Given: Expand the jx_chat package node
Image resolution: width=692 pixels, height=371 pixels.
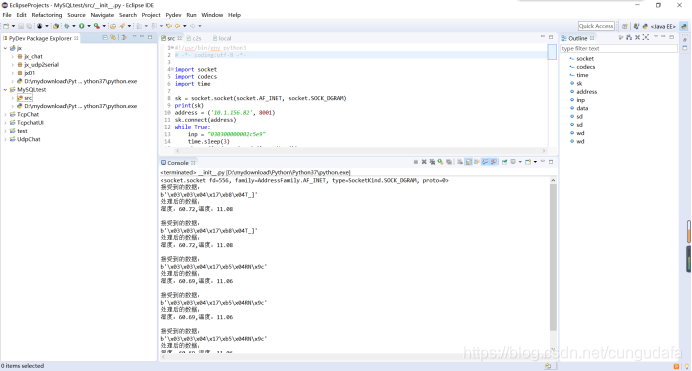Looking at the screenshot, I should click(12, 56).
